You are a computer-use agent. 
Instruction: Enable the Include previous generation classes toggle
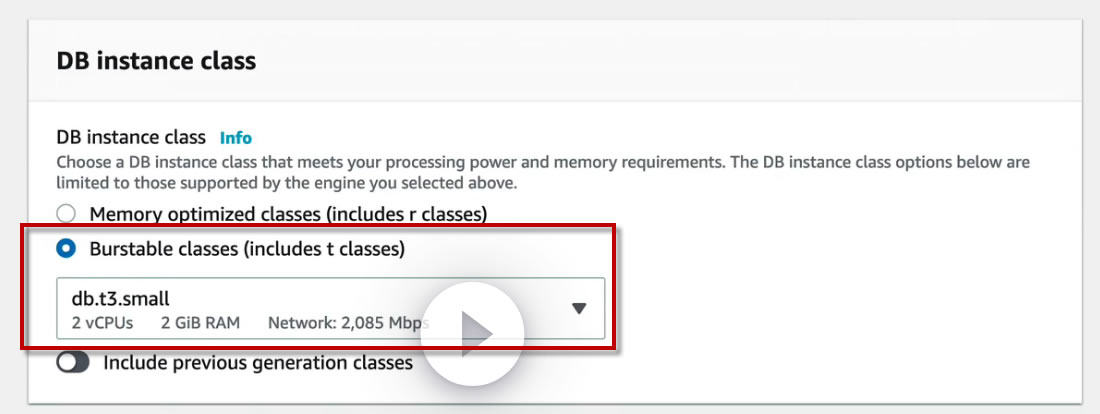coord(73,362)
